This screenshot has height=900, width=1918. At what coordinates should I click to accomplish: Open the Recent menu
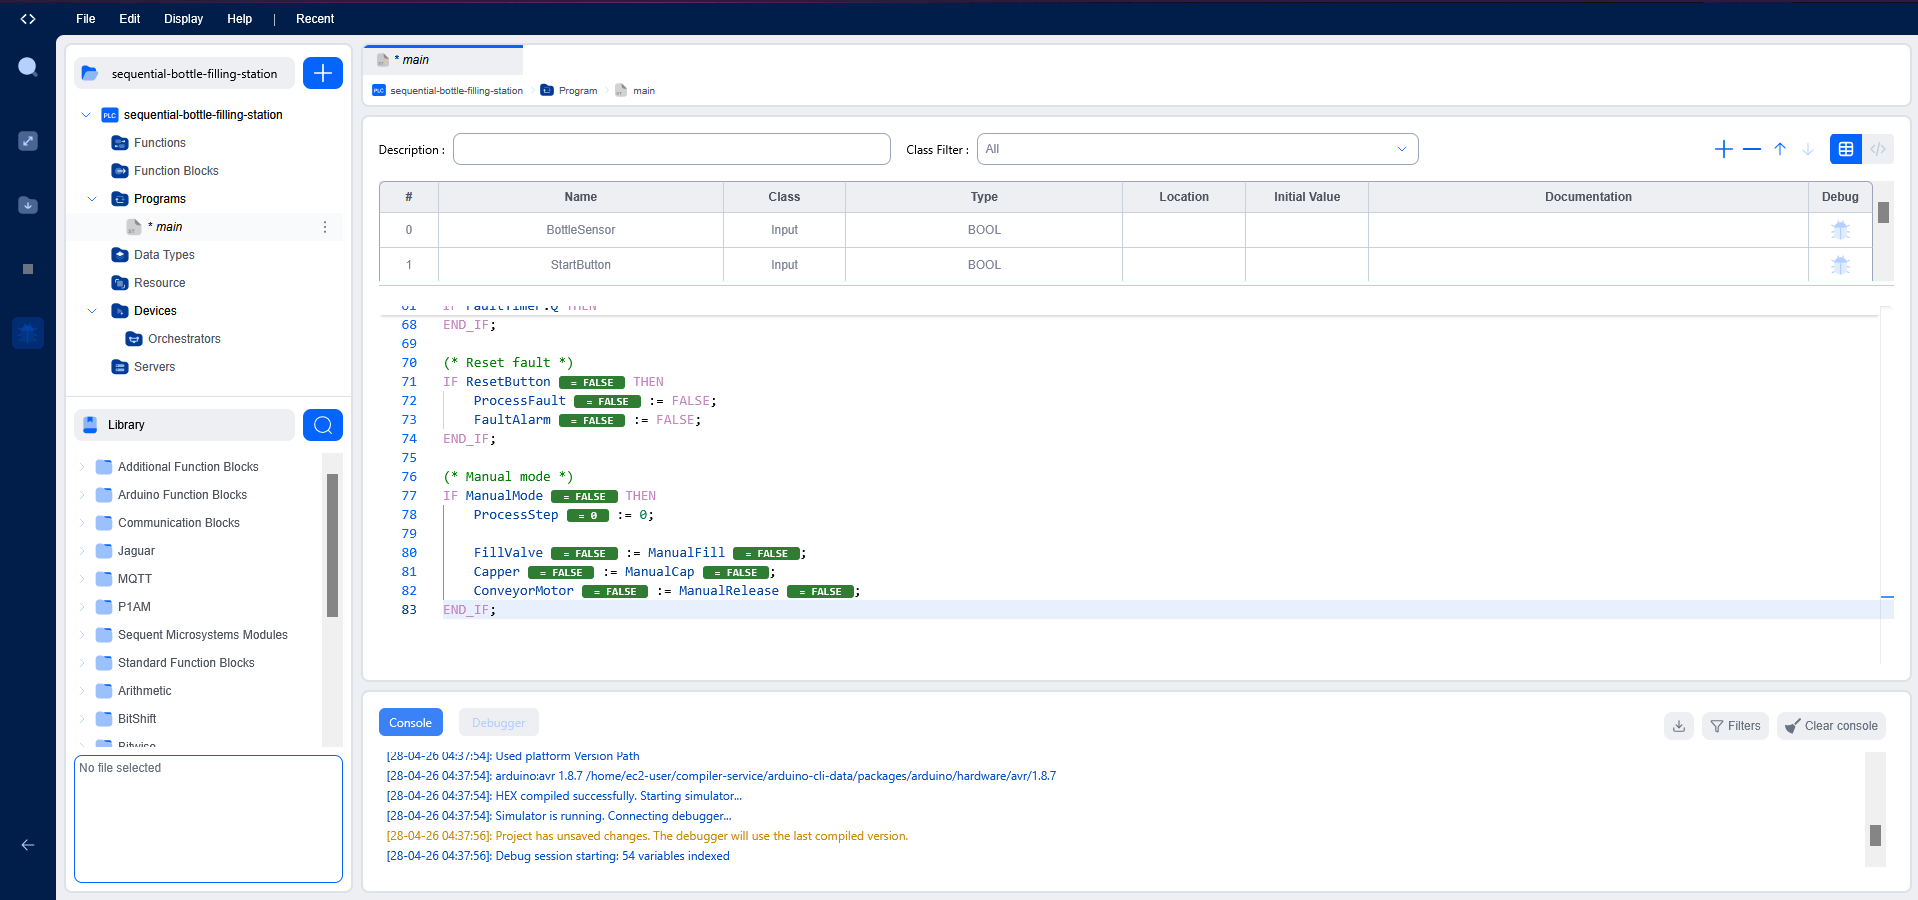point(315,19)
